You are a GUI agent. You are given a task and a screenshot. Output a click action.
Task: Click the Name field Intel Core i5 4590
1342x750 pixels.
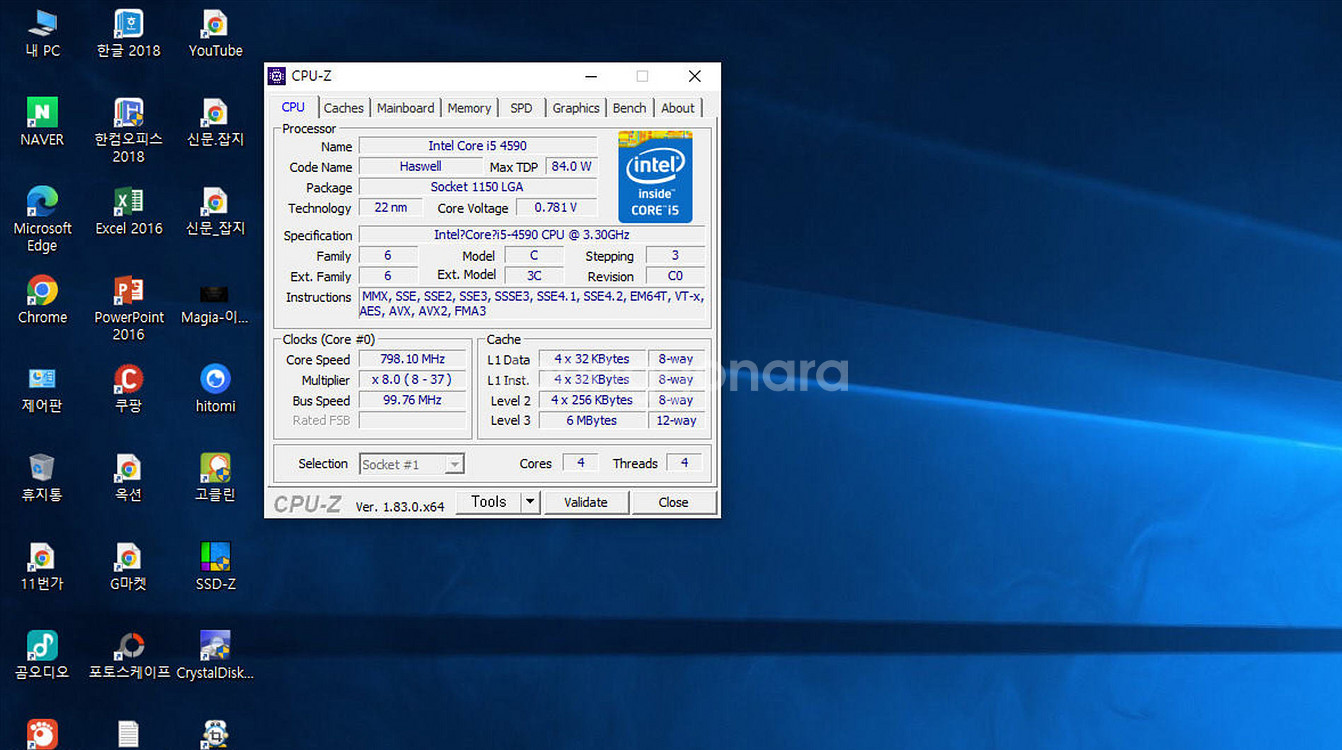pos(478,146)
